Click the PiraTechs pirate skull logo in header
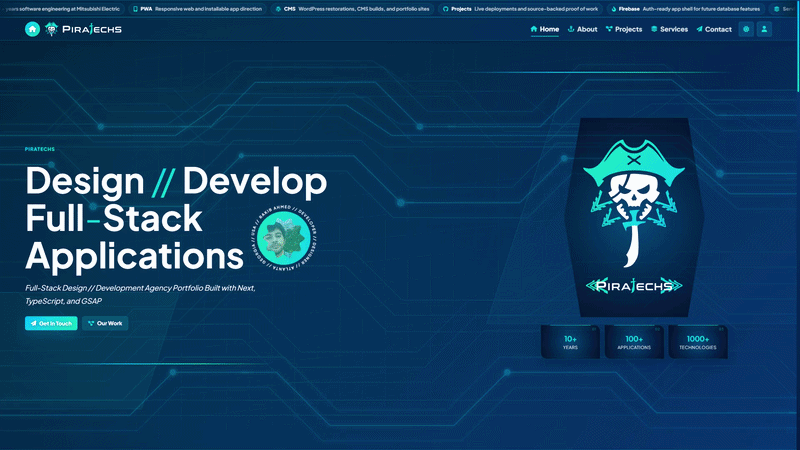800x450 pixels. (51, 29)
